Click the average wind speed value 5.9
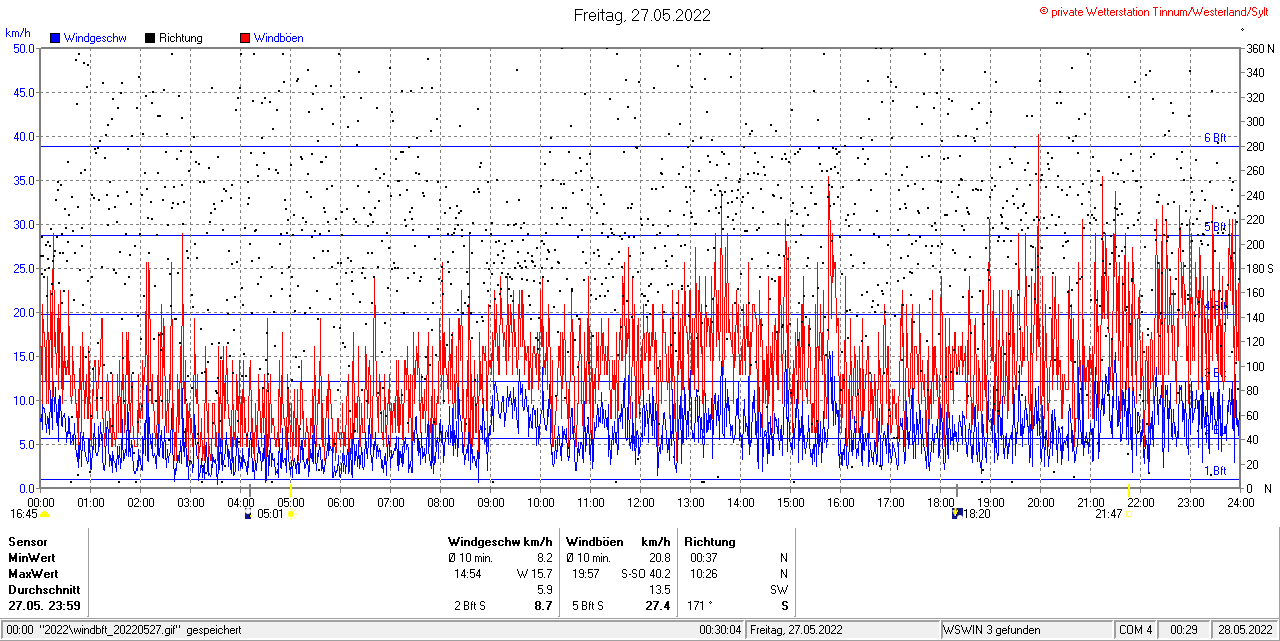 pyautogui.click(x=545, y=590)
